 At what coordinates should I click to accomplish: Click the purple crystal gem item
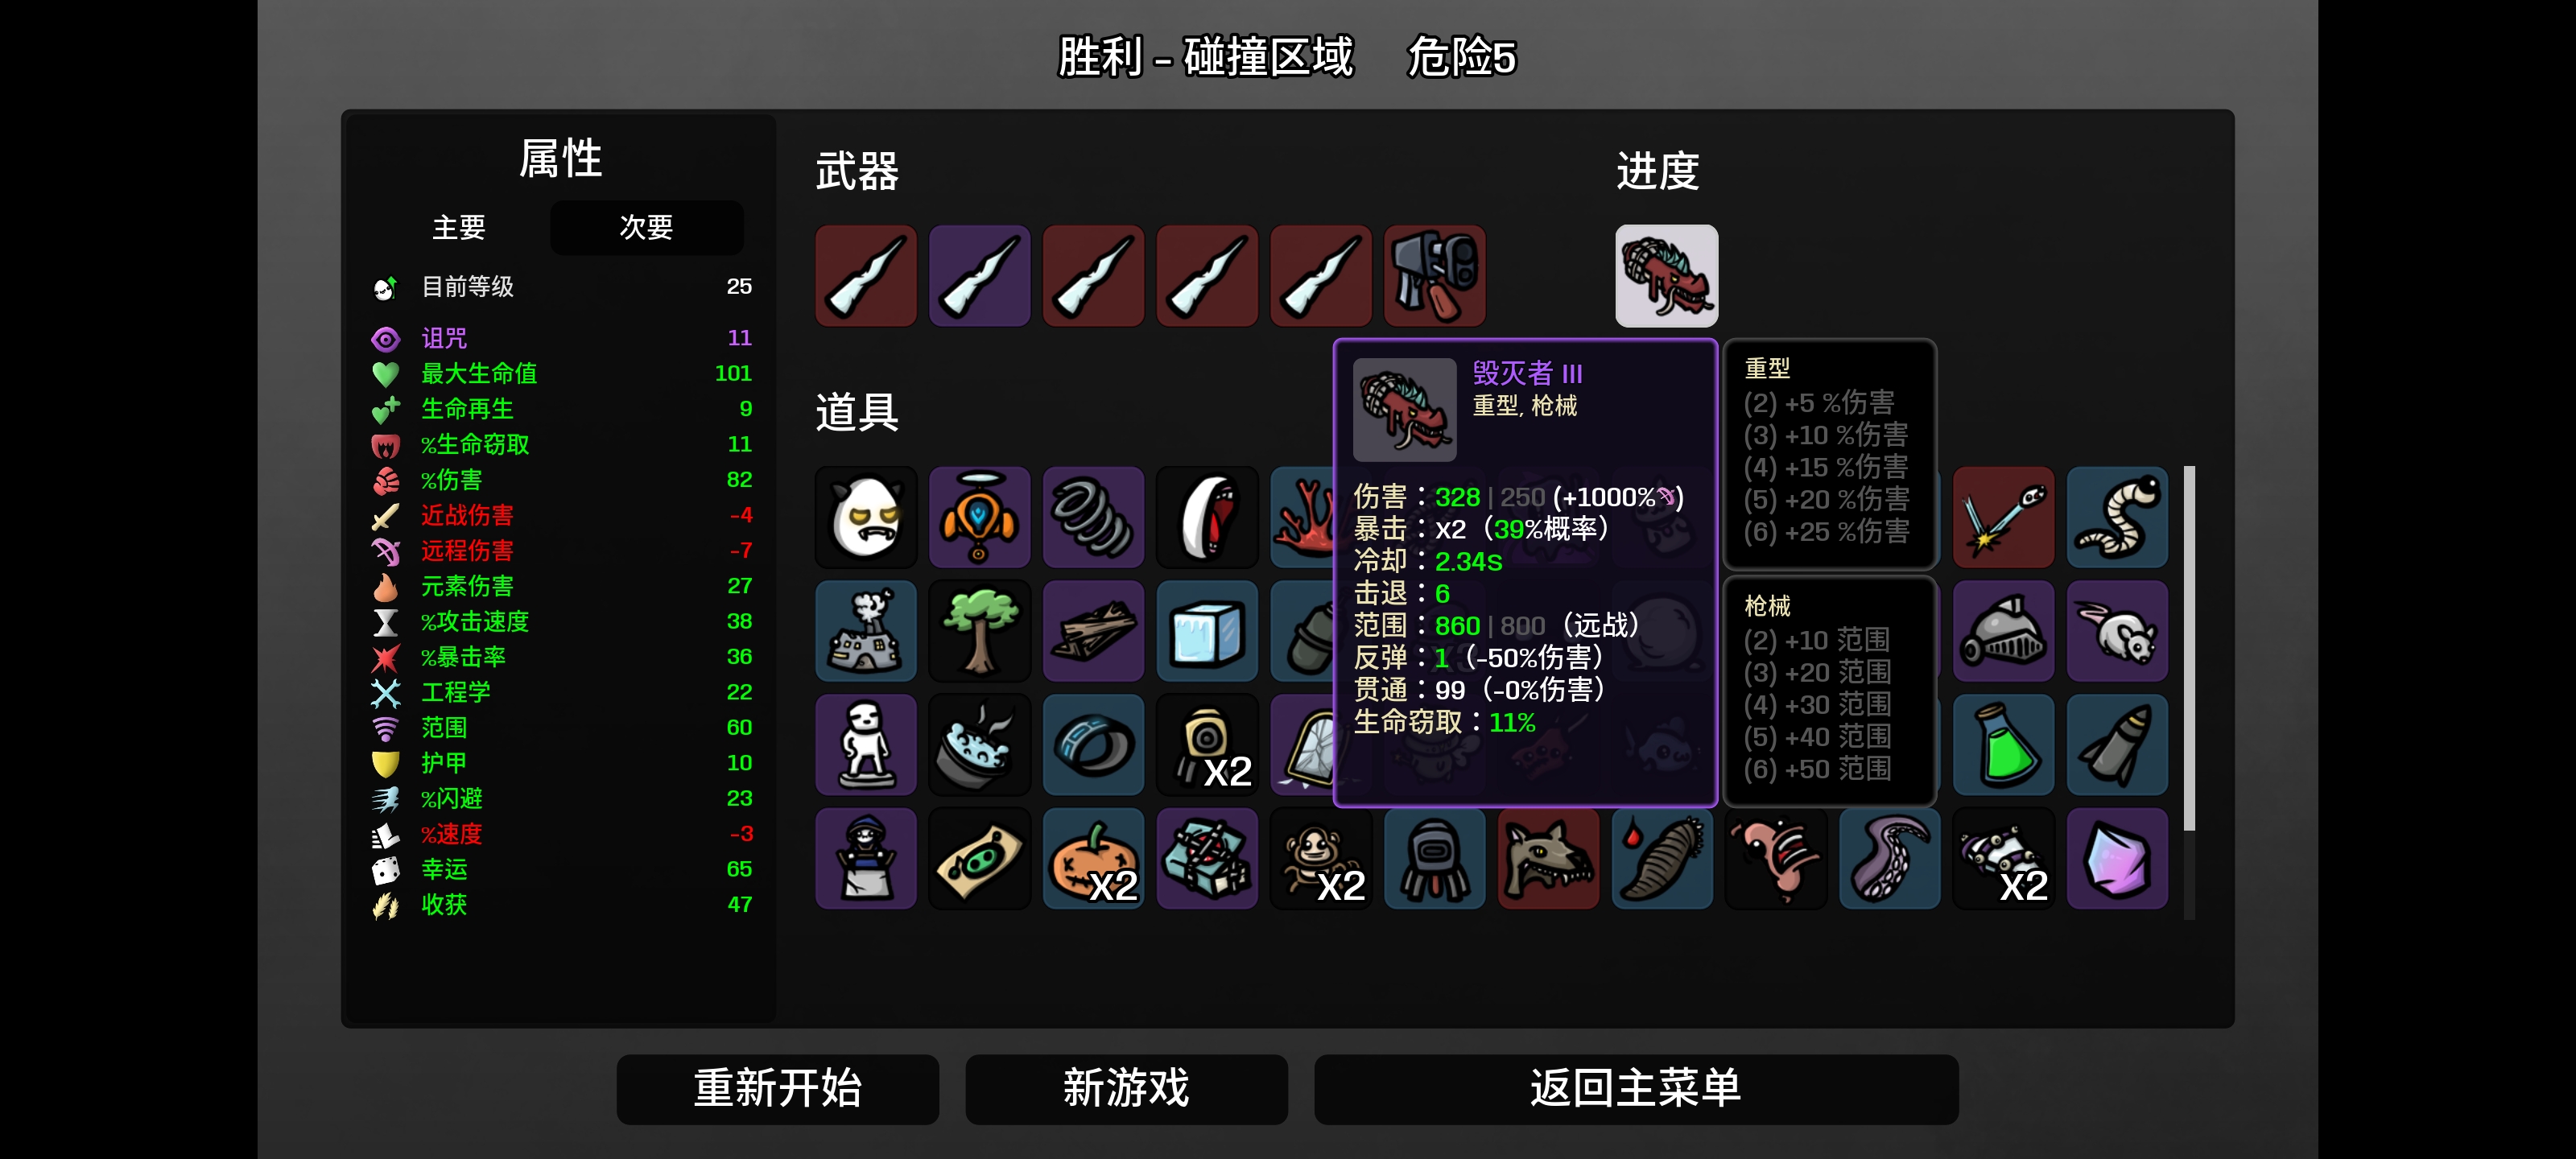(2117, 859)
